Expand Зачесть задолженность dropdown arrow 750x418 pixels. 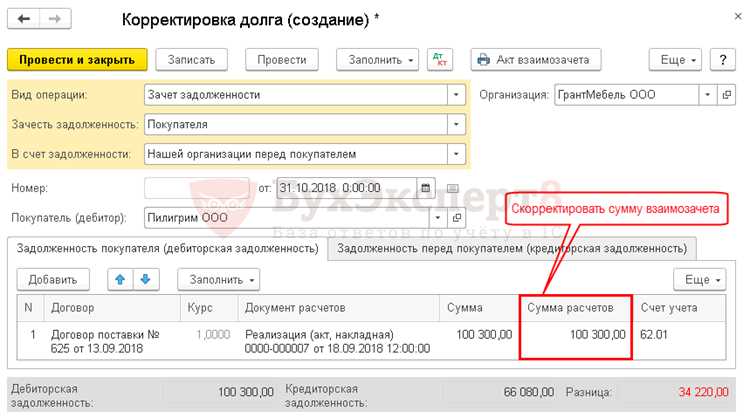(456, 124)
